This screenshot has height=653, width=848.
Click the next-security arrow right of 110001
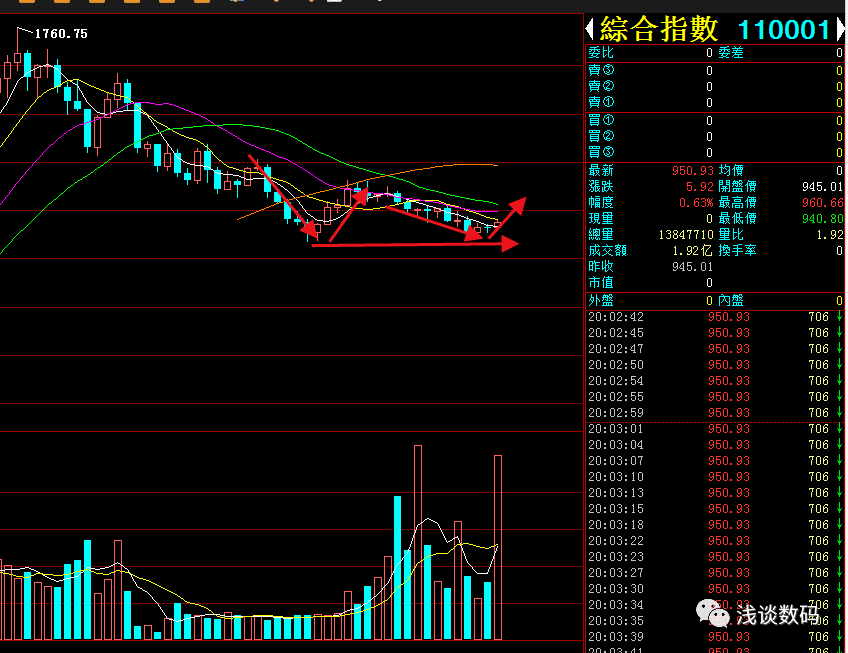(x=840, y=29)
